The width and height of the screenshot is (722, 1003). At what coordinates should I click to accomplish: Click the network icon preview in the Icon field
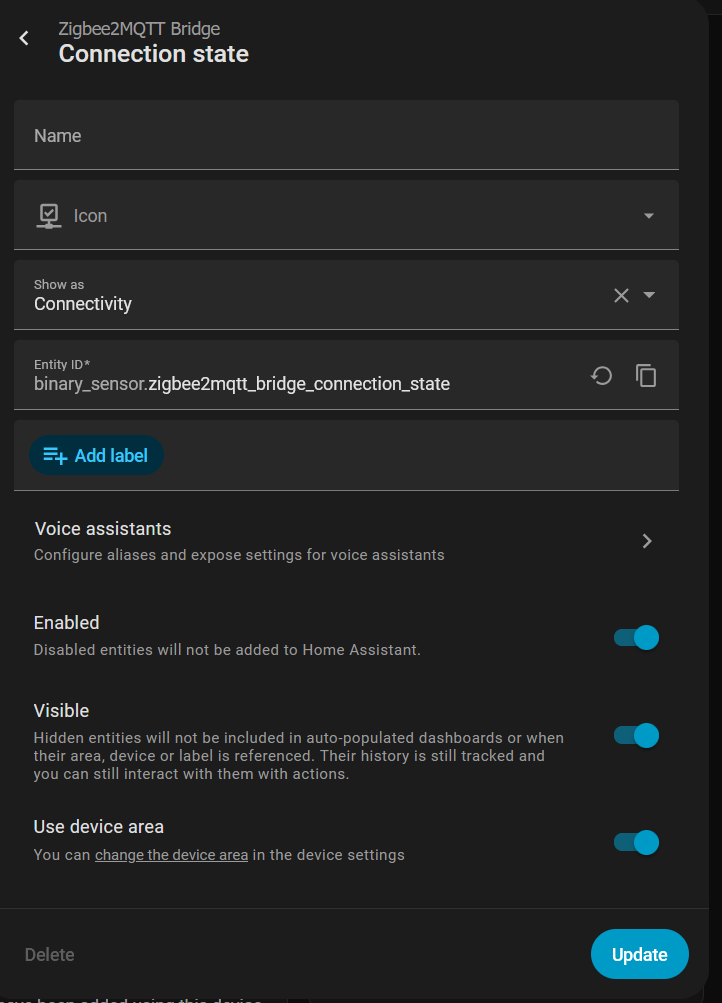(48, 215)
